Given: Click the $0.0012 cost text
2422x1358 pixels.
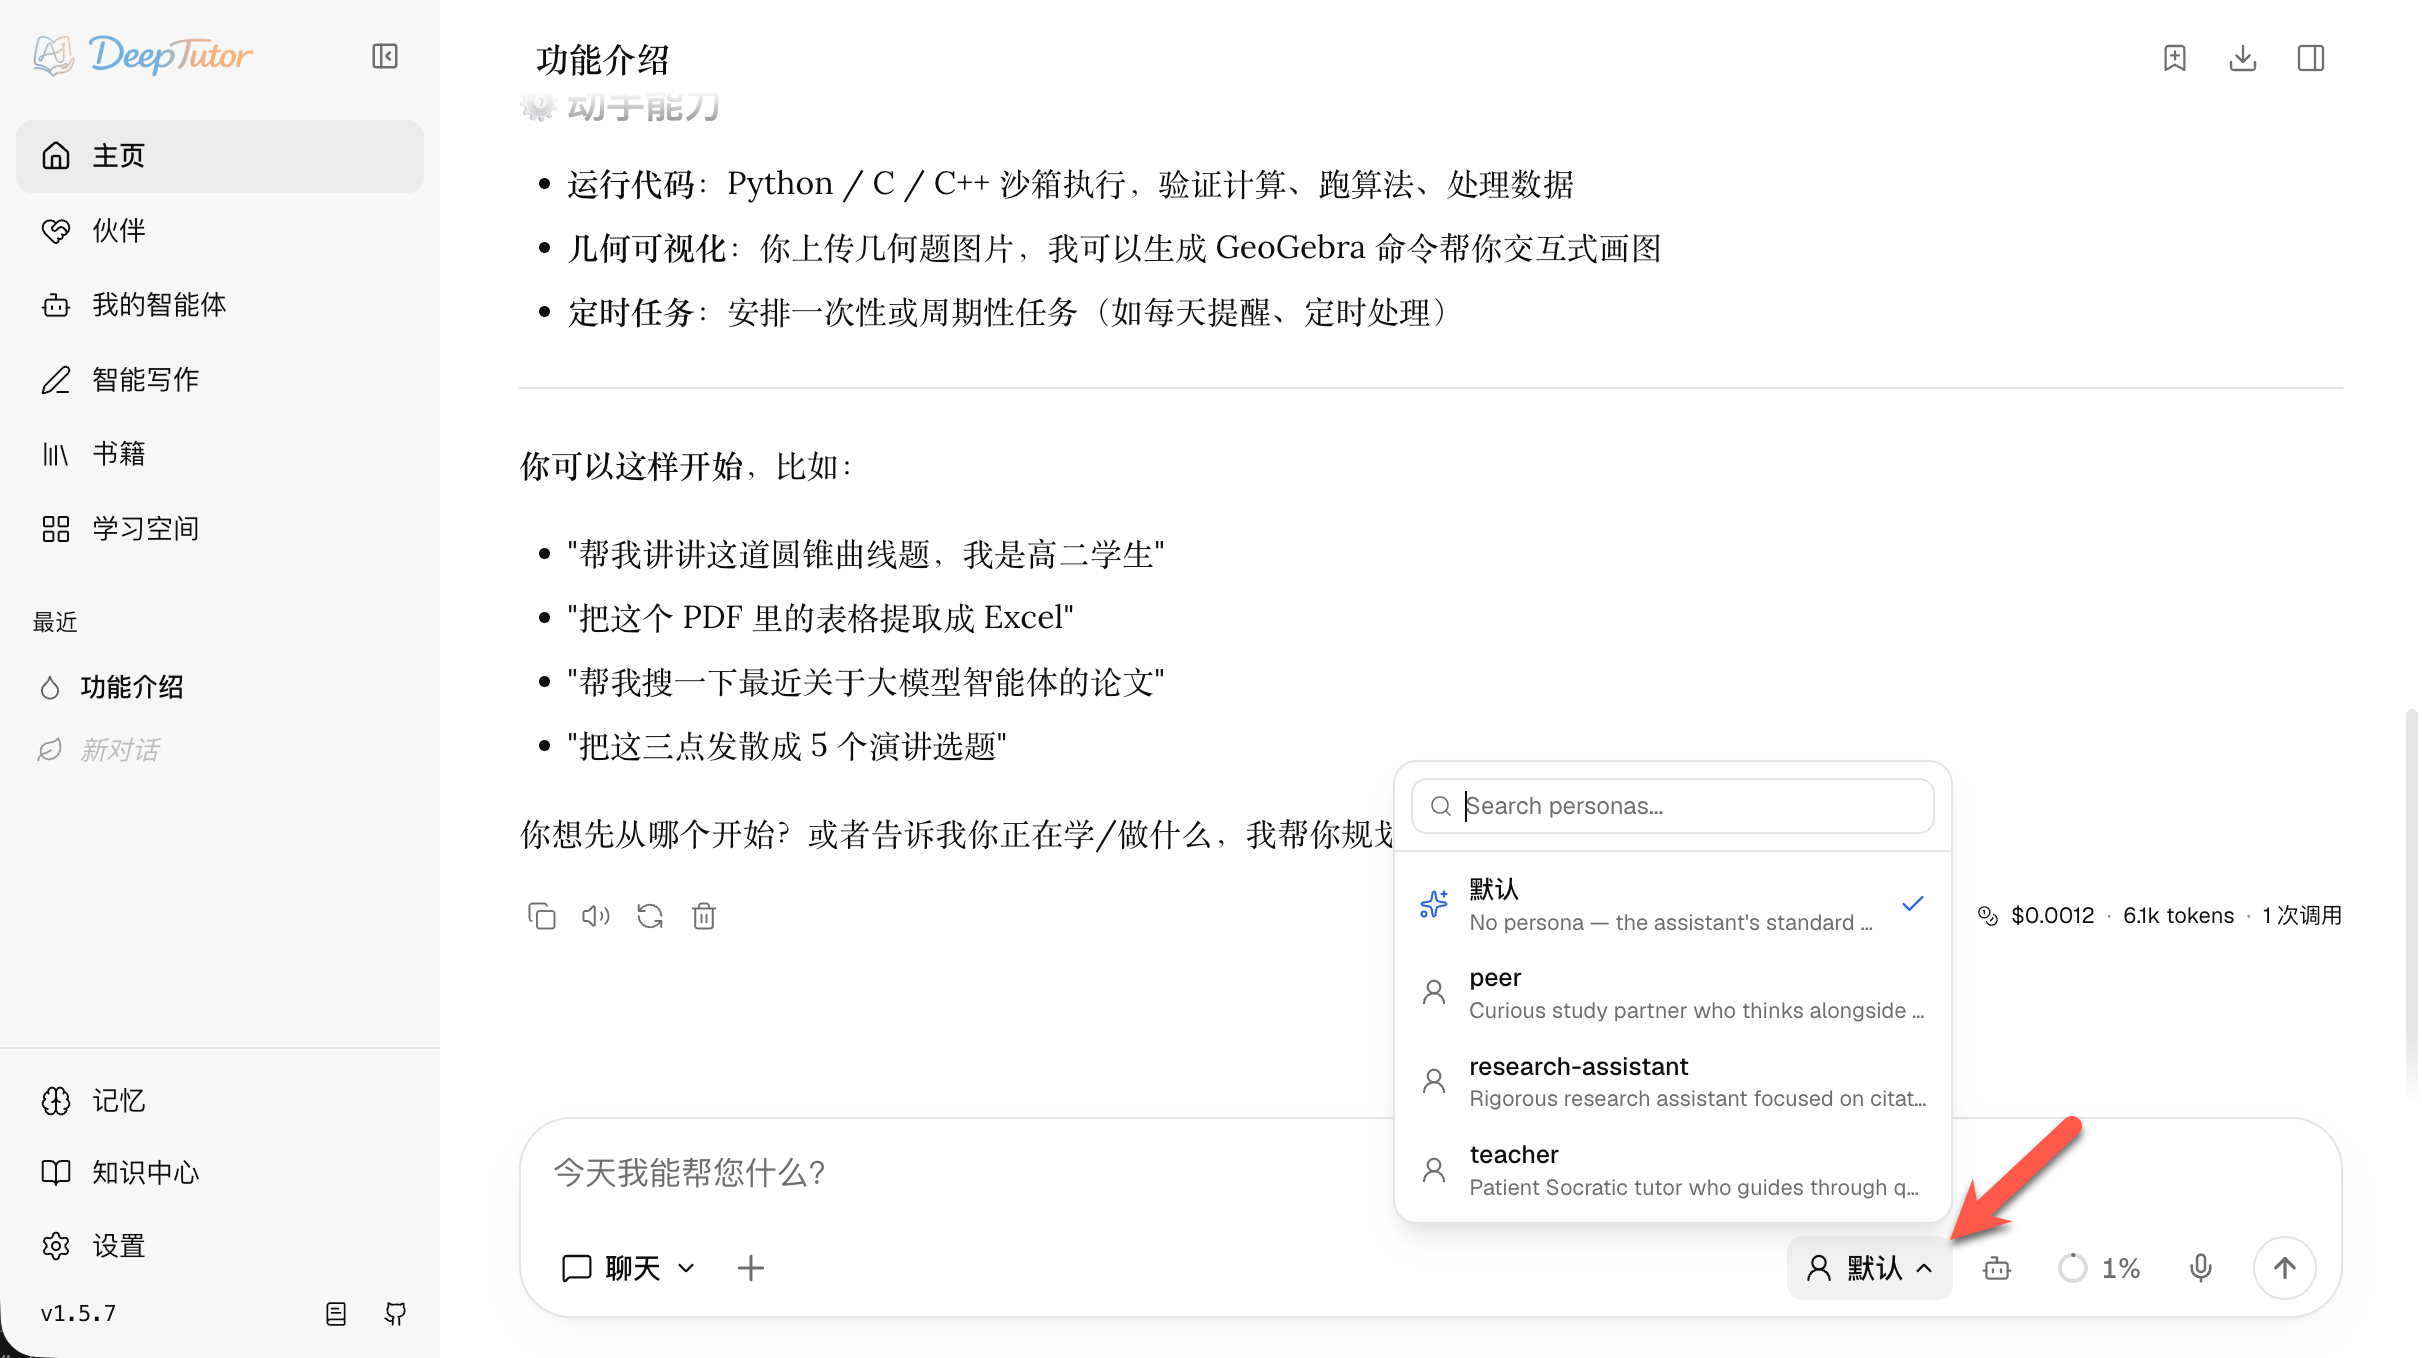Looking at the screenshot, I should pyautogui.click(x=2052, y=915).
